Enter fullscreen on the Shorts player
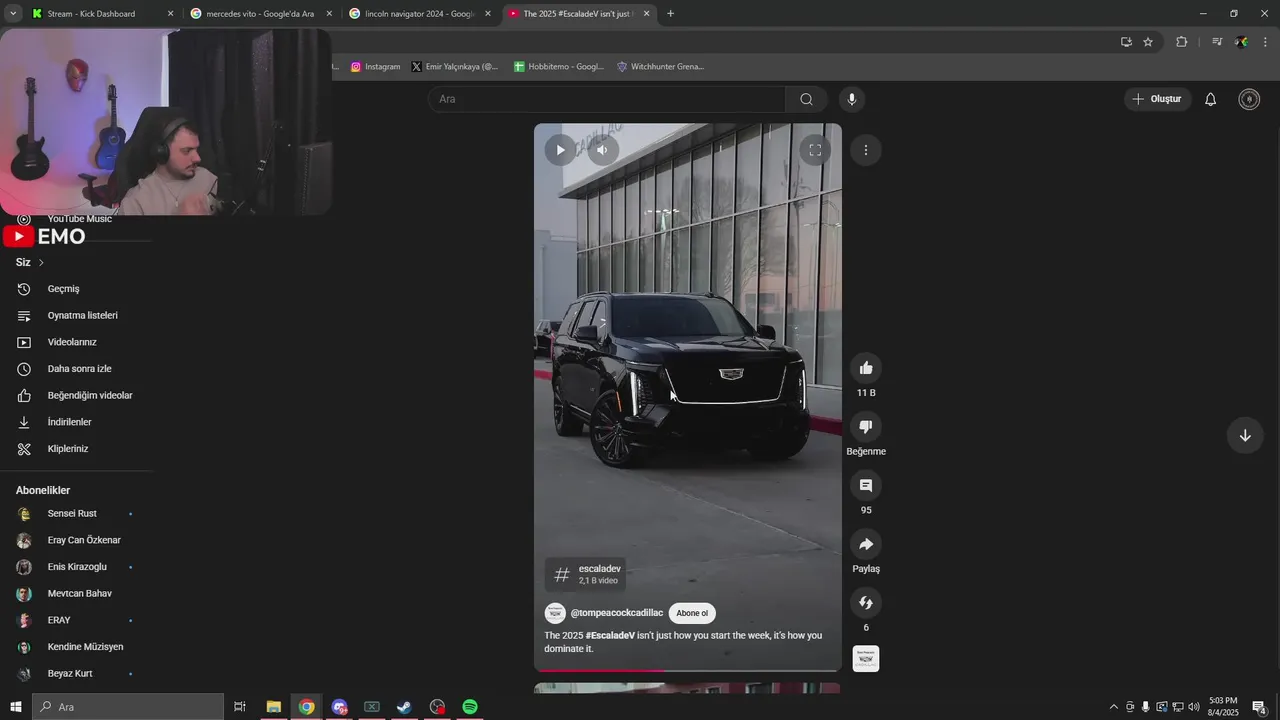 pos(815,150)
